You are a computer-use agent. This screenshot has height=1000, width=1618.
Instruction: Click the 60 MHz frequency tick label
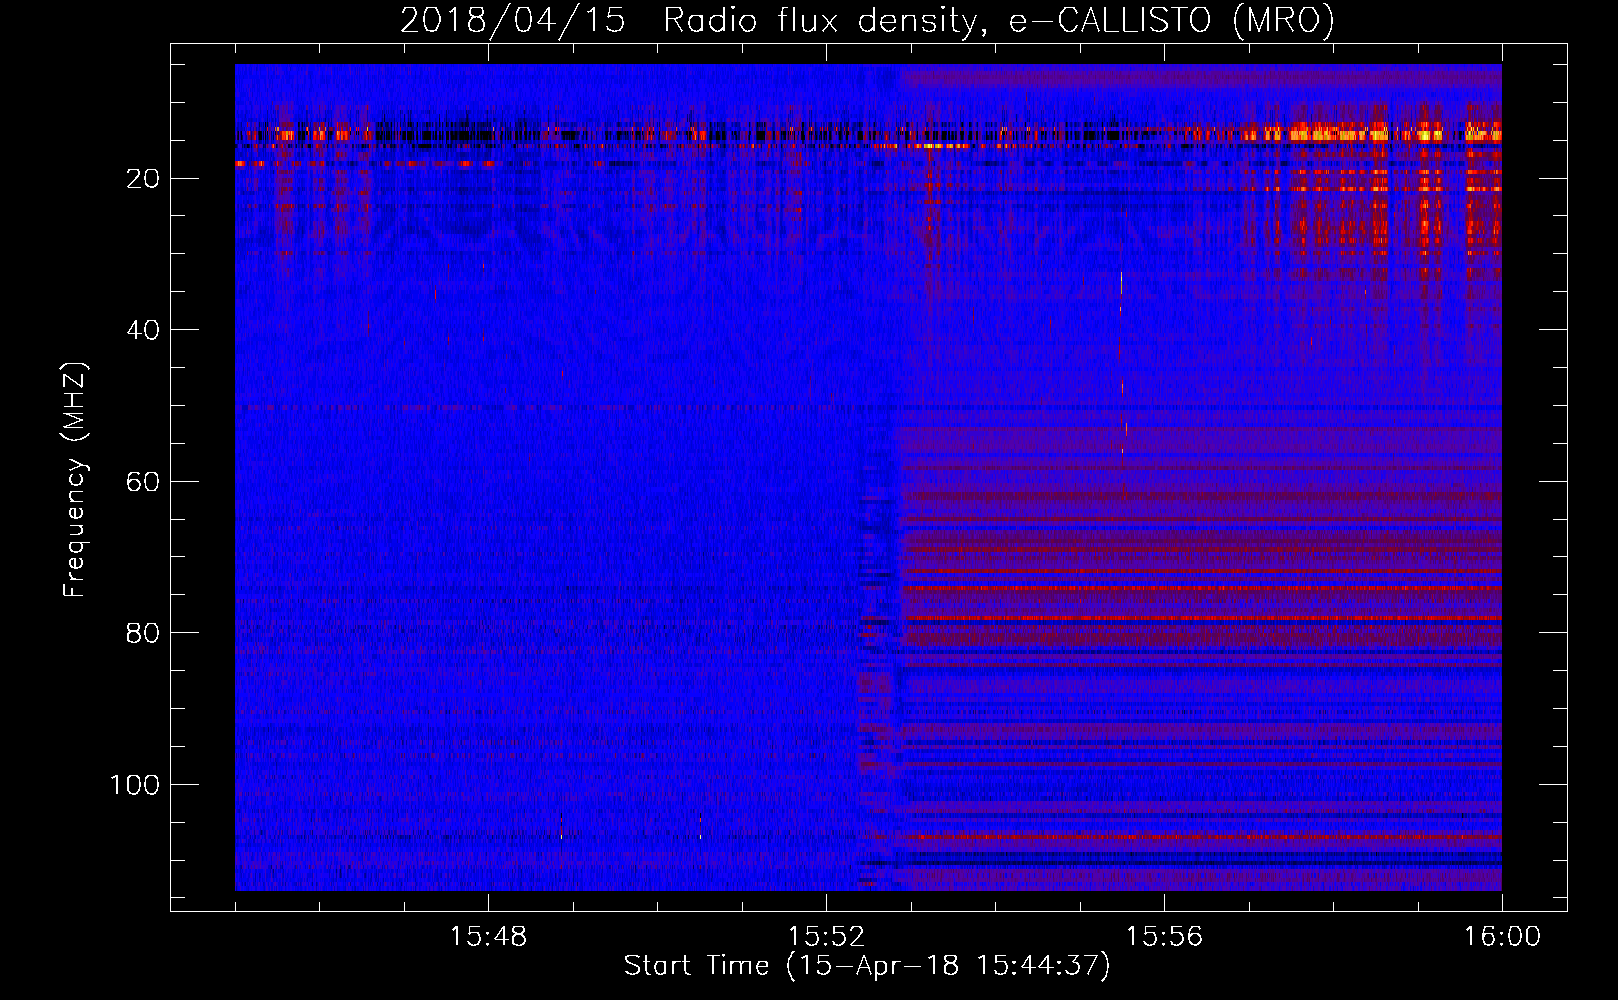[143, 482]
